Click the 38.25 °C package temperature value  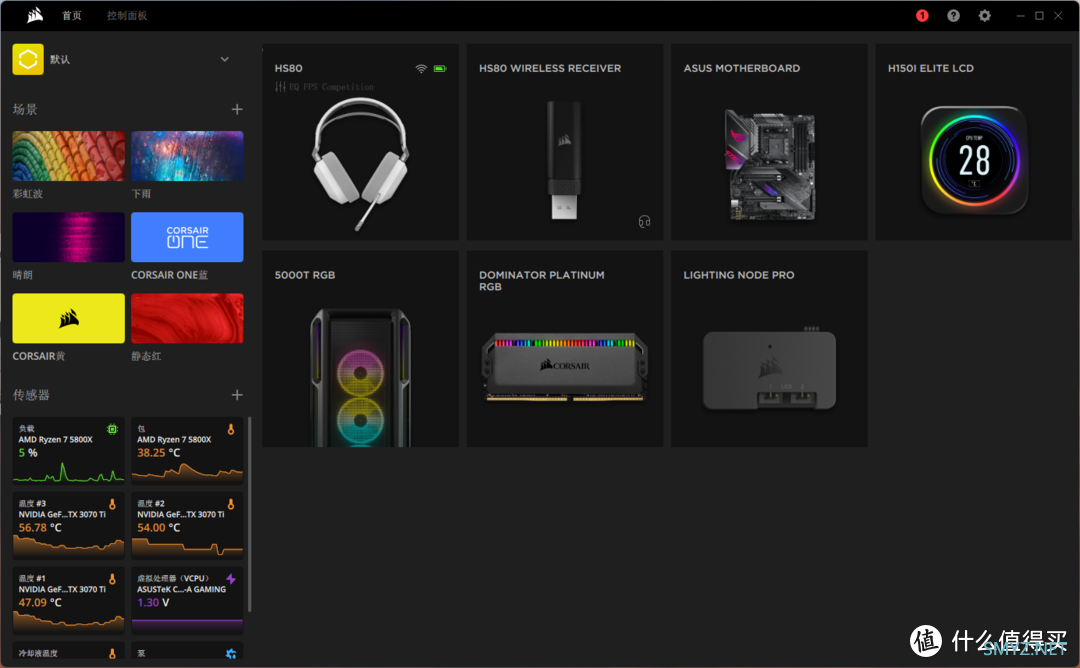(158, 452)
